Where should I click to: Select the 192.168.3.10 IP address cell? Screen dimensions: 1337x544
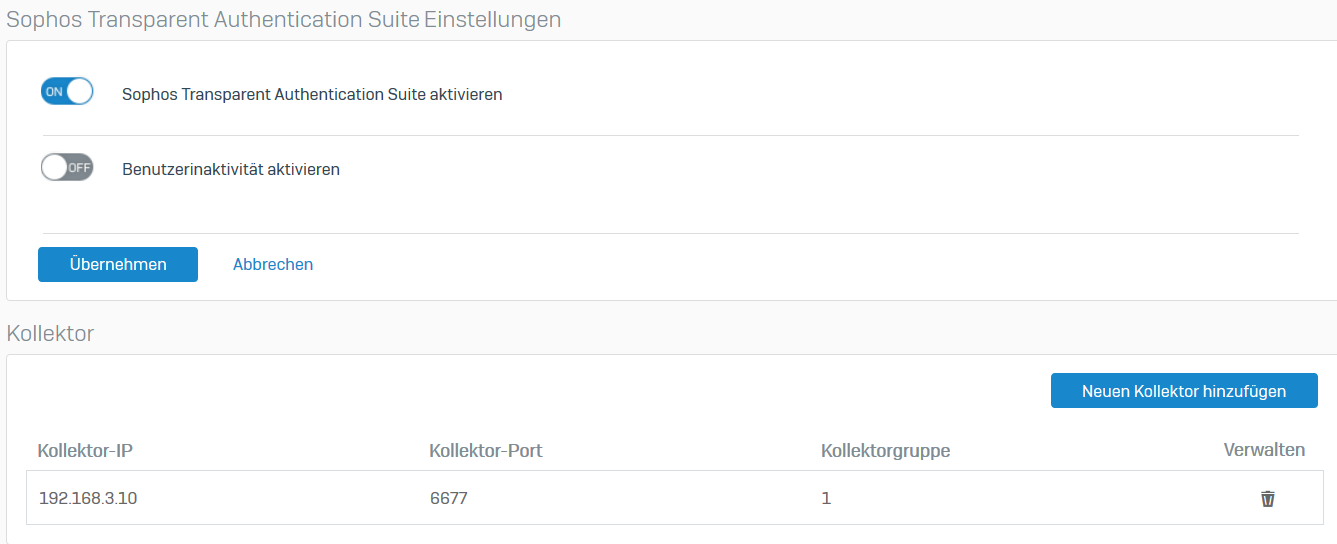coord(88,498)
